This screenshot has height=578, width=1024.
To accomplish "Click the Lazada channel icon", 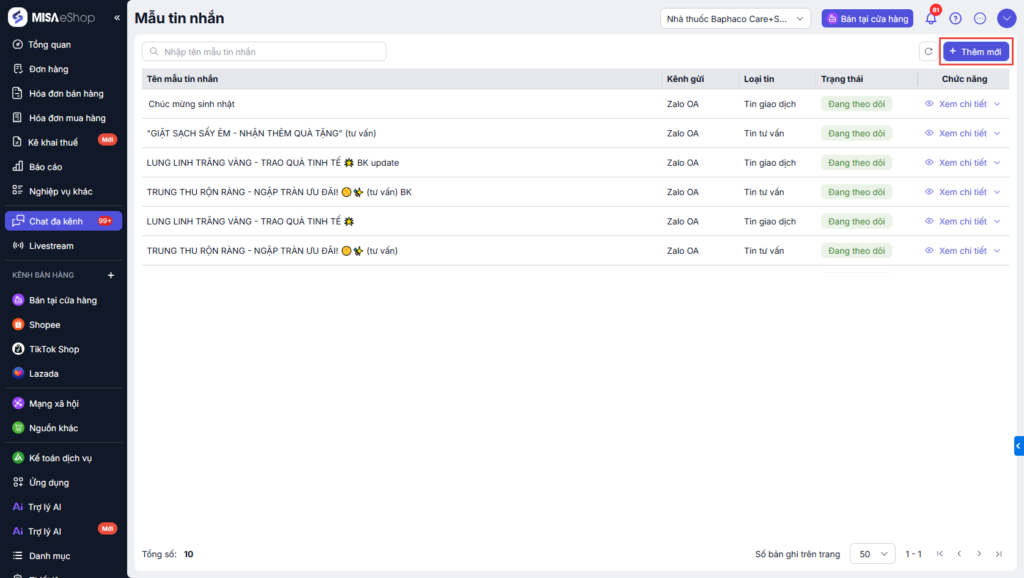I will [x=18, y=373].
